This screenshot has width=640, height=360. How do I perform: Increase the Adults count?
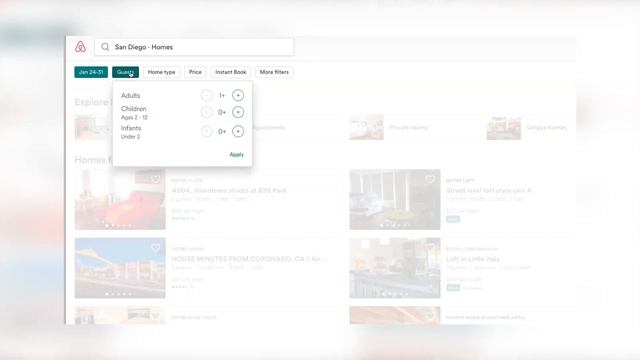(238, 96)
